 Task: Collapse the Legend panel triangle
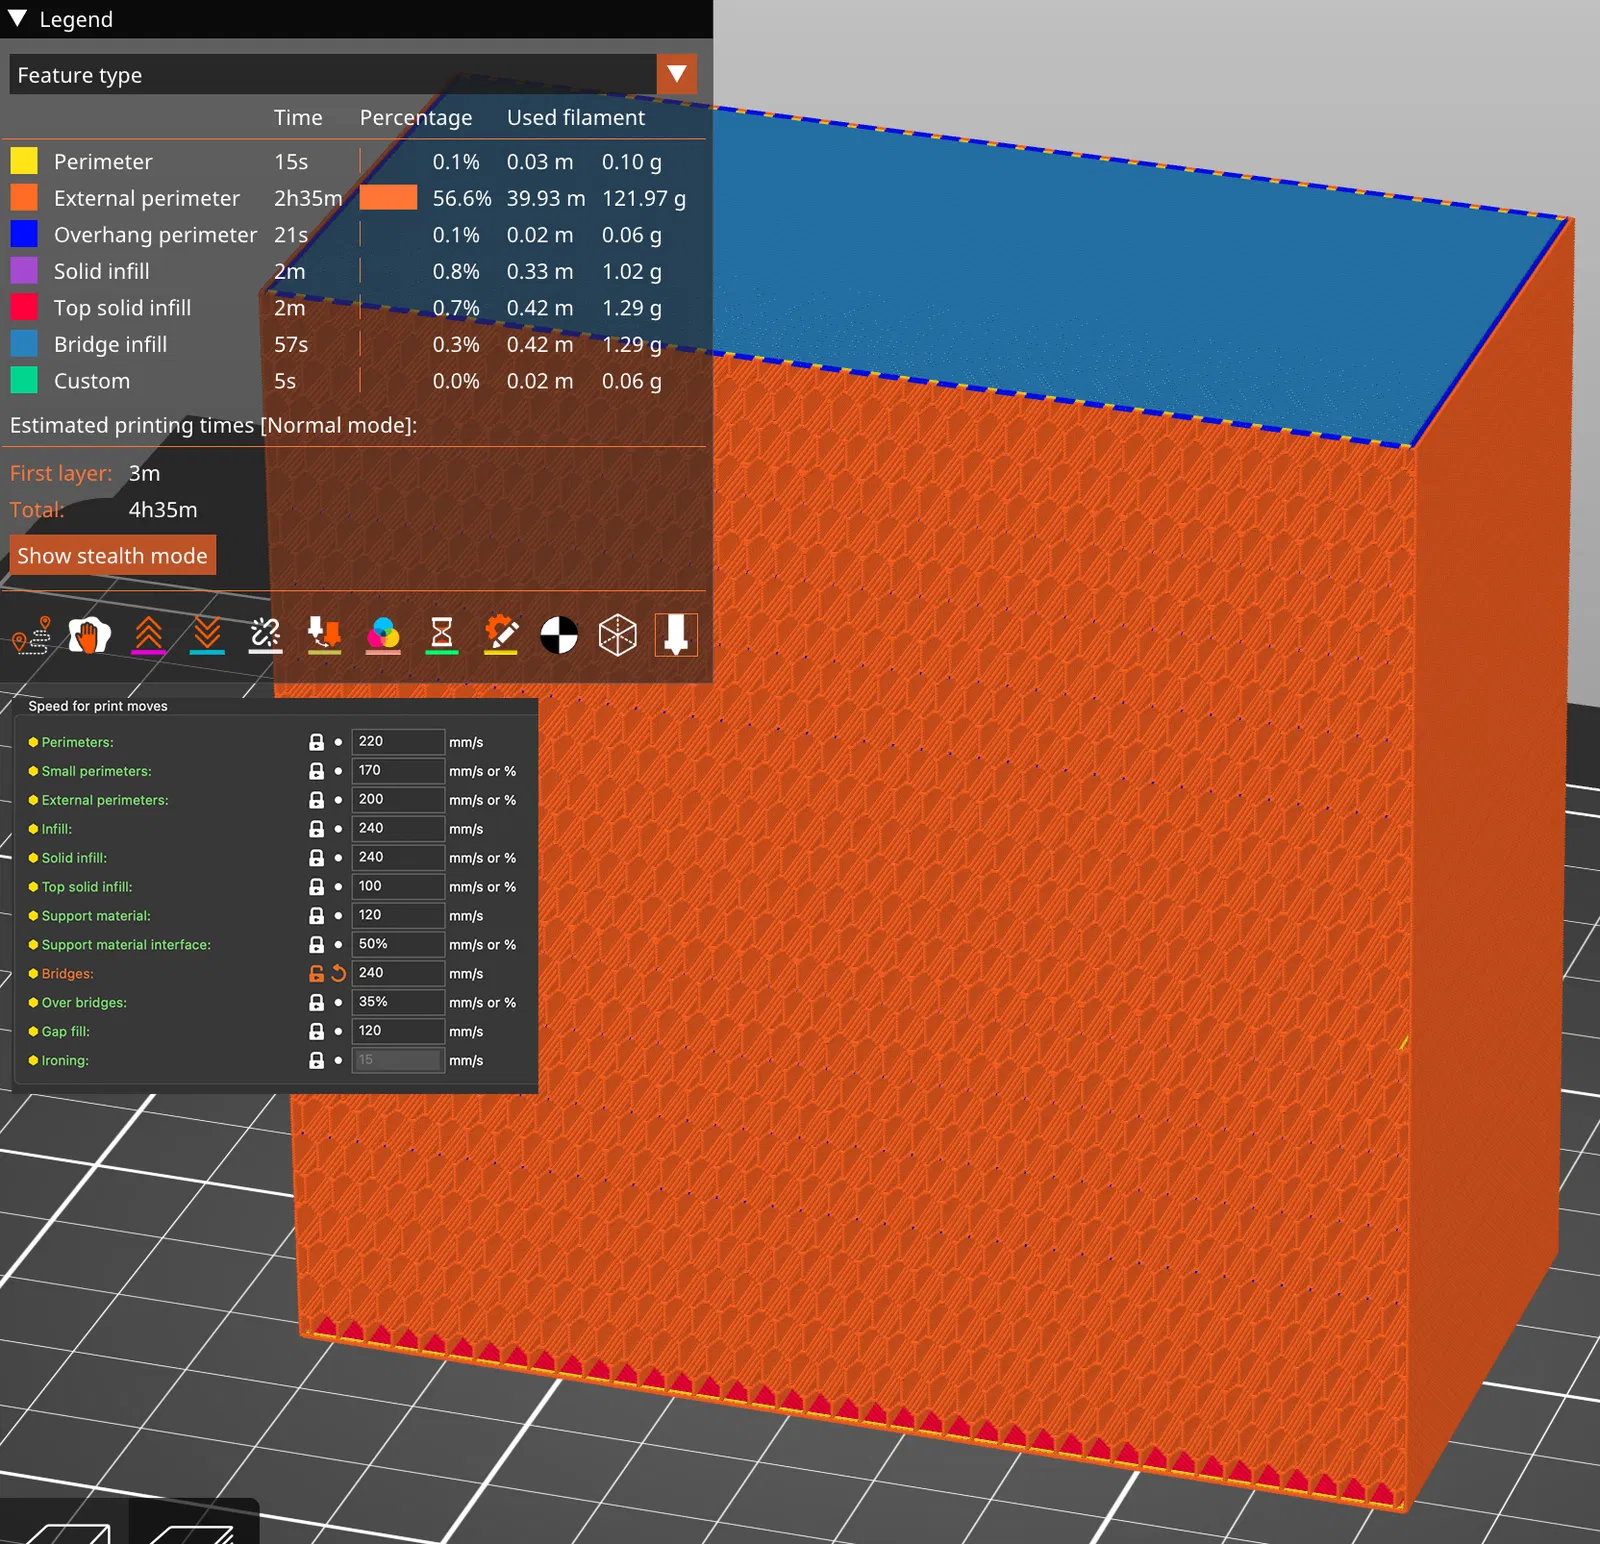click(17, 19)
